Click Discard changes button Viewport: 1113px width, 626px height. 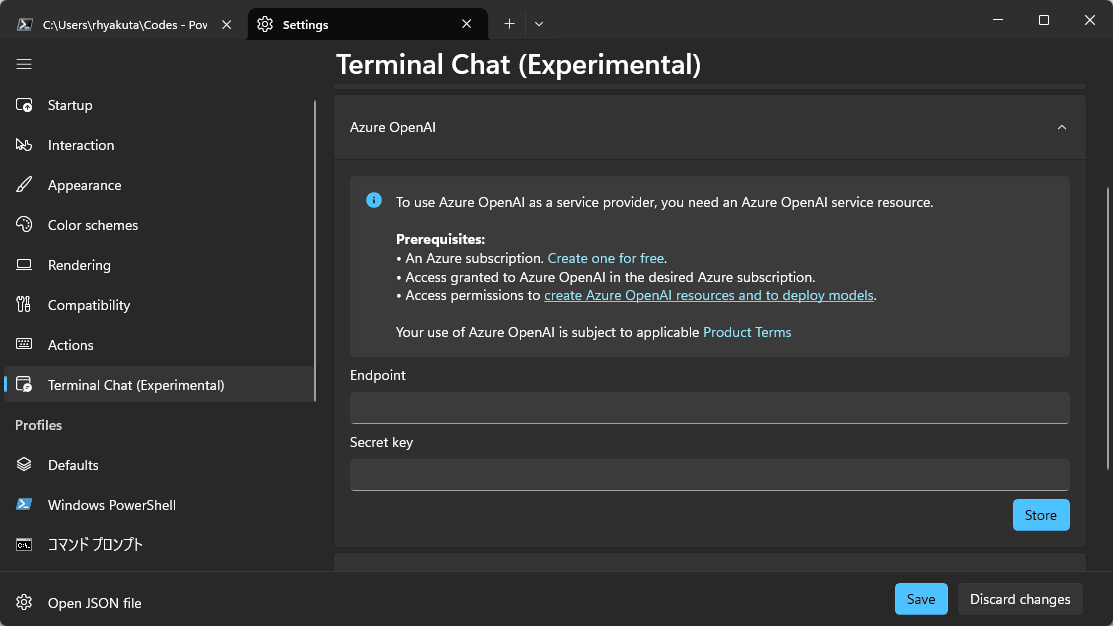[x=1020, y=599]
